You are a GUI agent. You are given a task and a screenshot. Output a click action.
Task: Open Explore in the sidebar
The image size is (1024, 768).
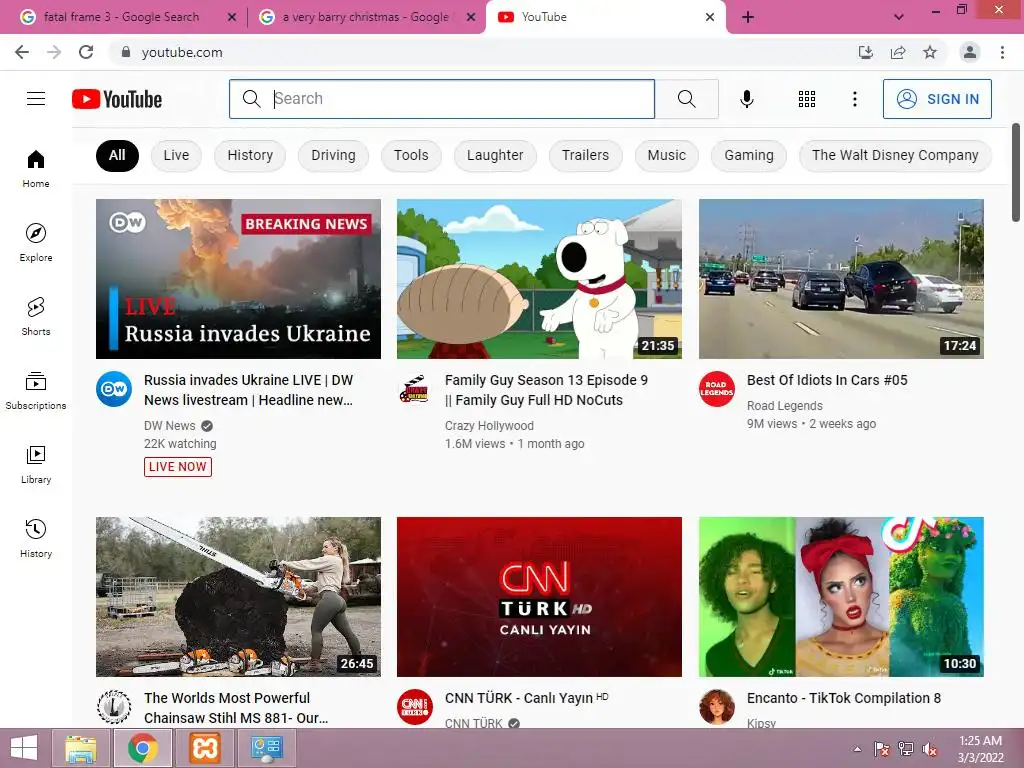pyautogui.click(x=36, y=242)
